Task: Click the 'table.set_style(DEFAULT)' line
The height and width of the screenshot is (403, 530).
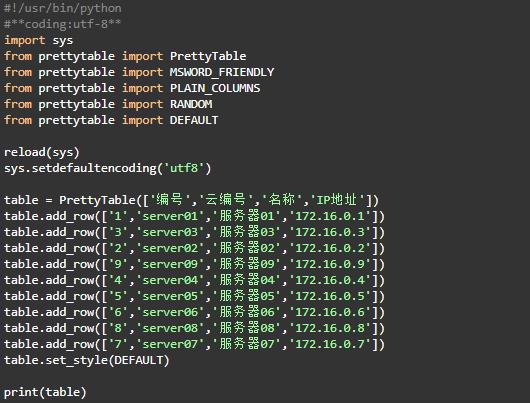Action: click(x=87, y=360)
